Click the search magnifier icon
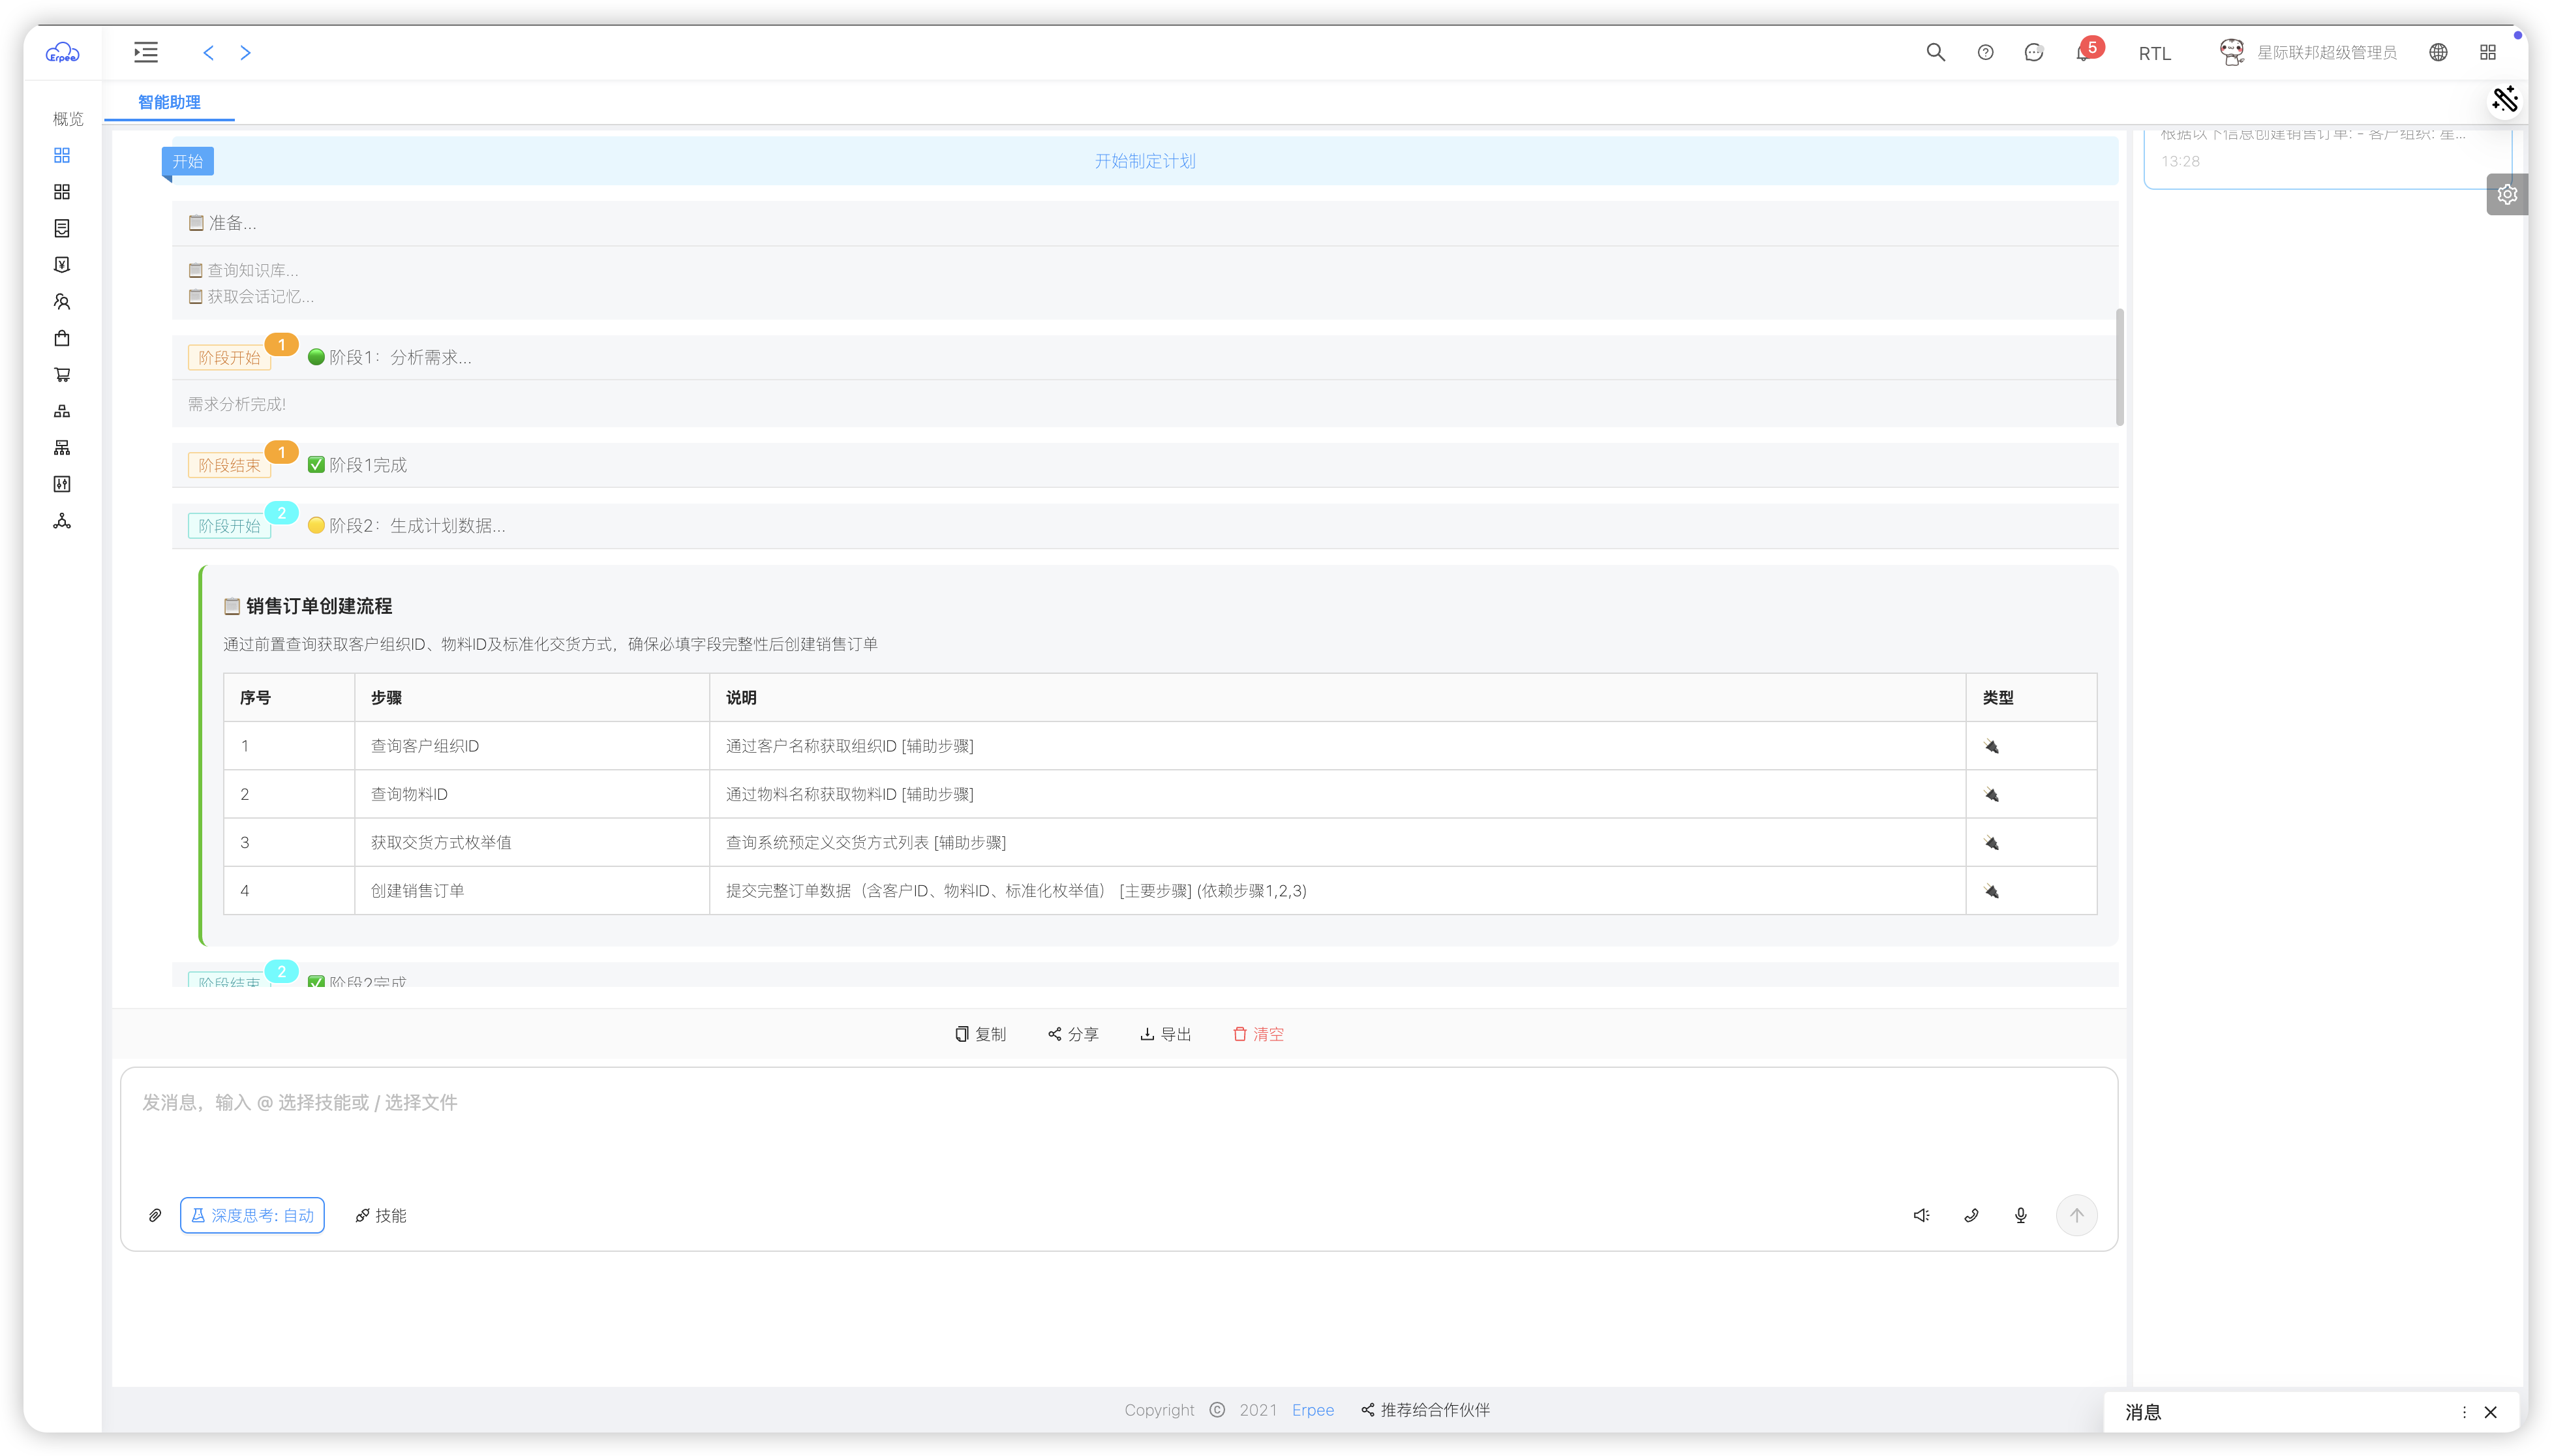The height and width of the screenshot is (1456, 2552). click(1935, 52)
